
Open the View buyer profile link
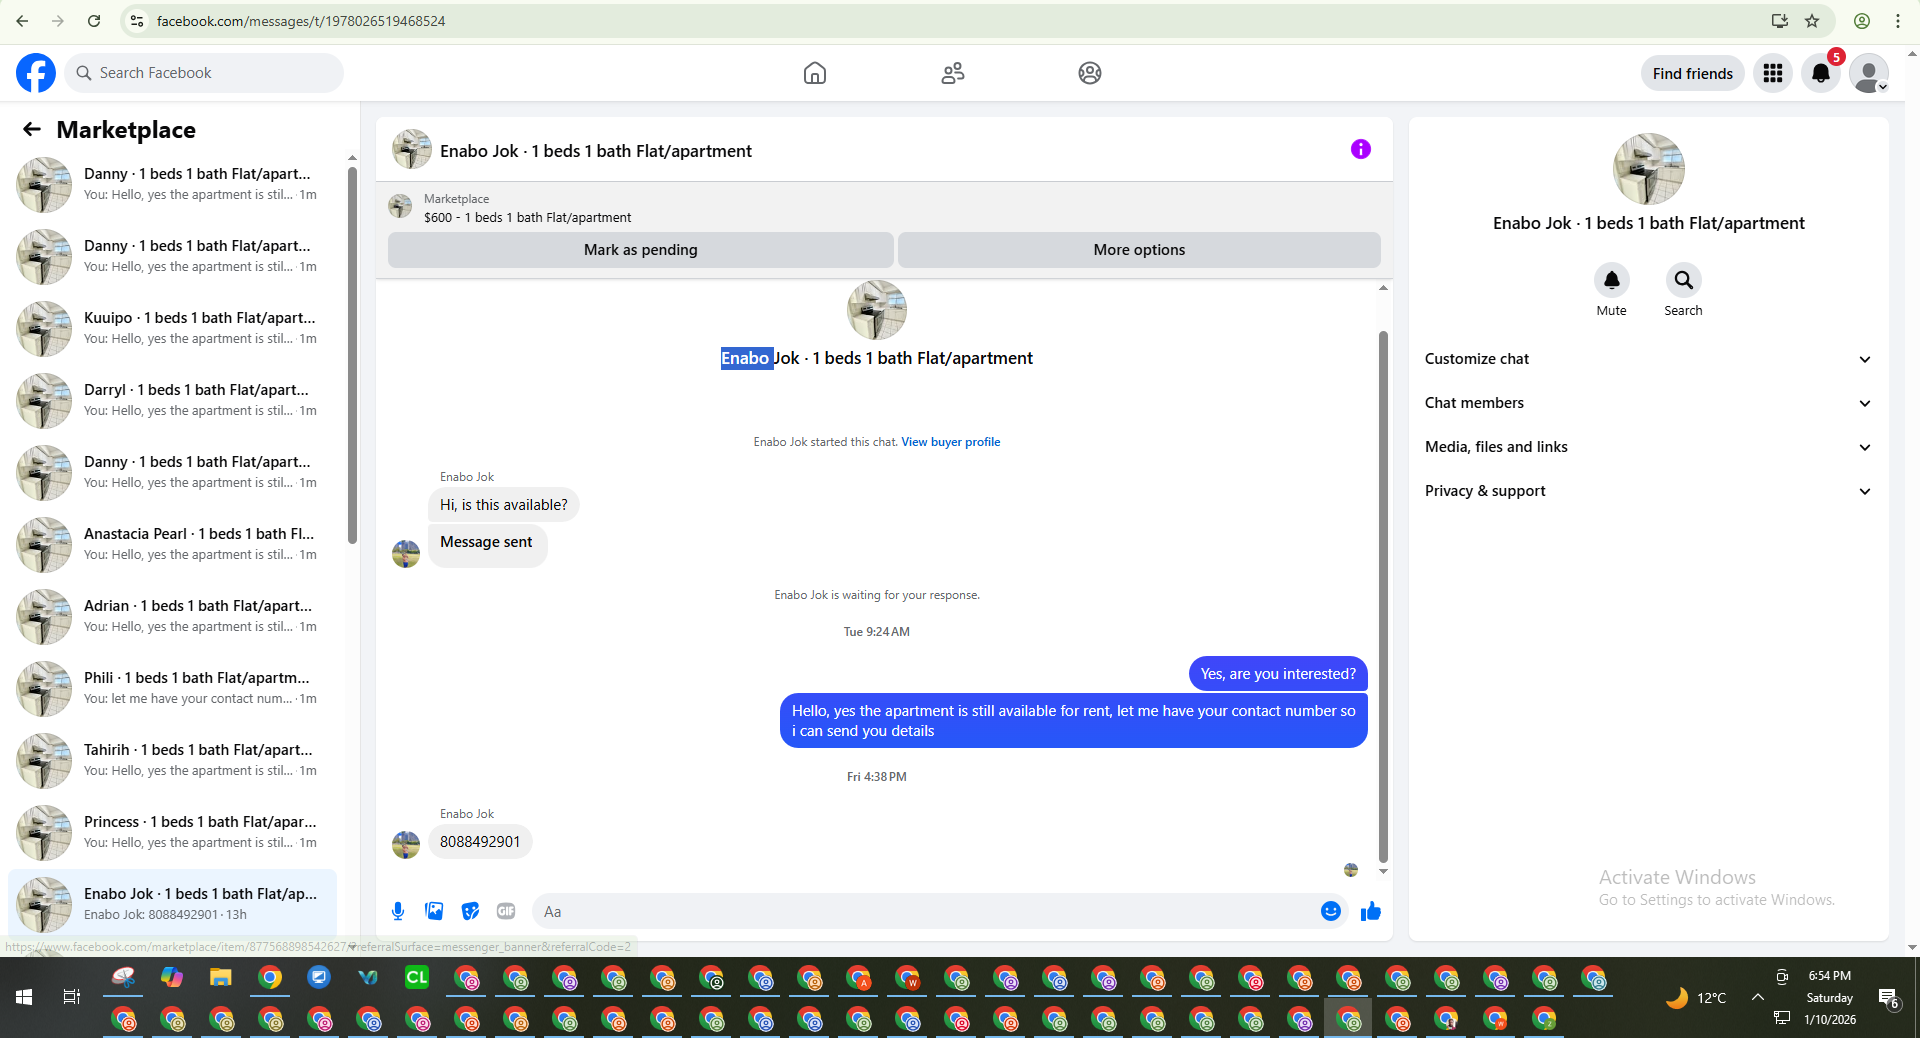coord(950,442)
